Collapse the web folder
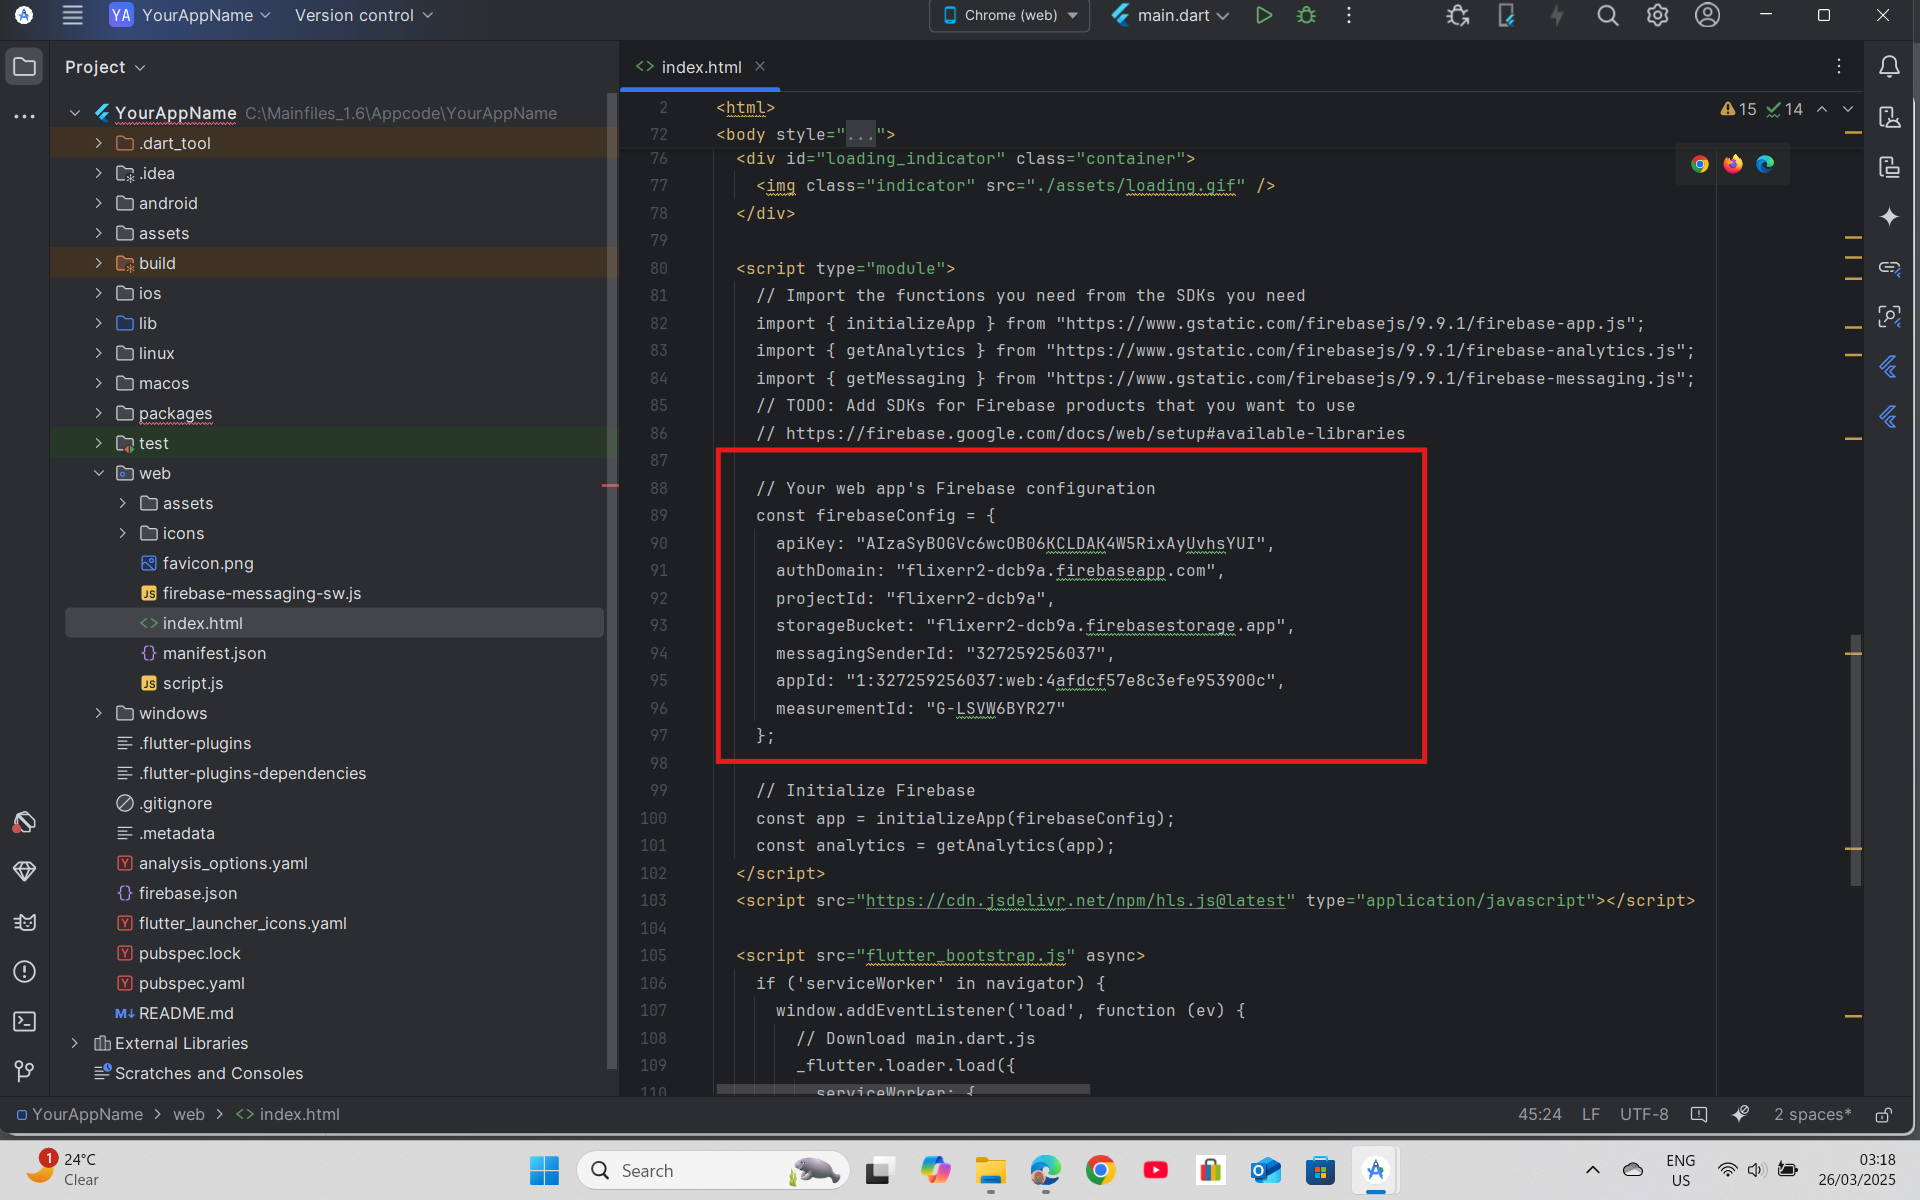Viewport: 1920px width, 1200px height. point(98,473)
